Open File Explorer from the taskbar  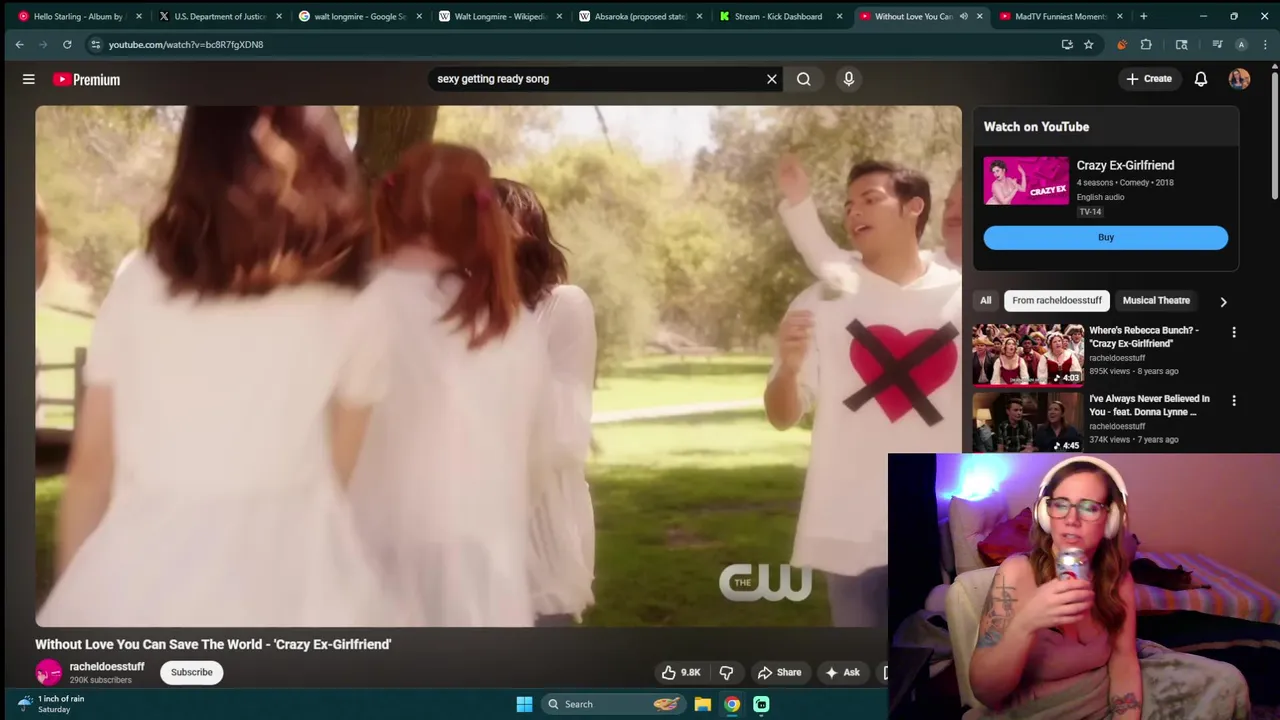703,704
